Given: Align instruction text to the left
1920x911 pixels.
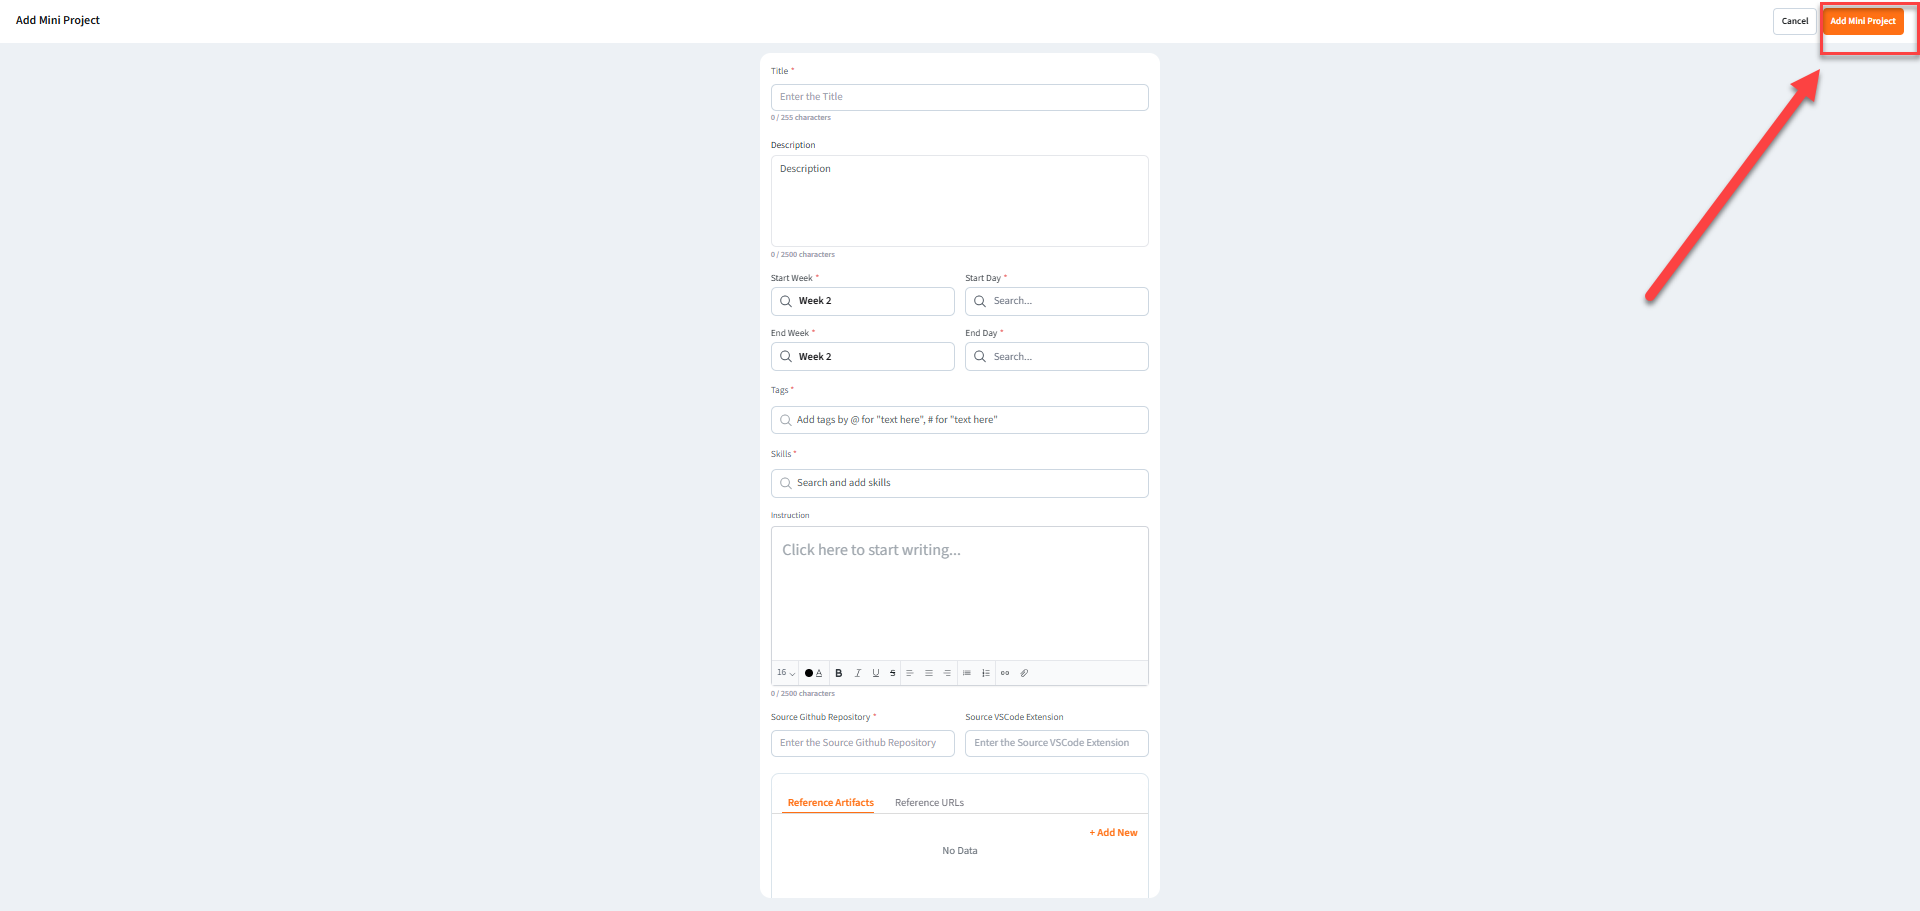Looking at the screenshot, I should (x=910, y=673).
